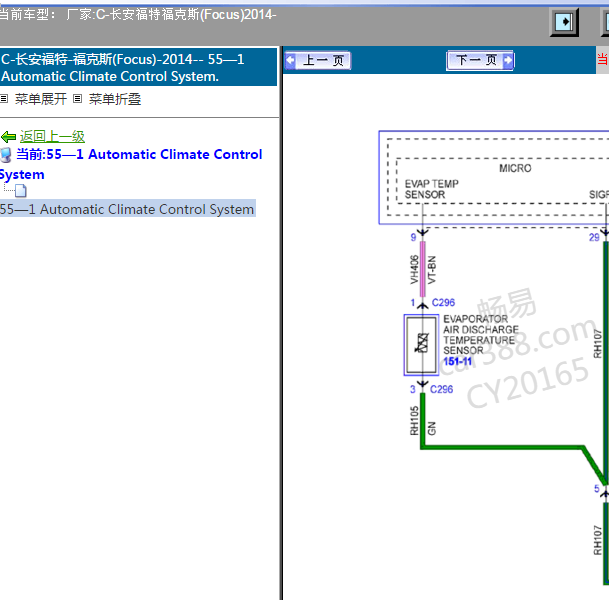
Task: Click 菜单折叠 to collapse the menu
Action: click(115, 99)
